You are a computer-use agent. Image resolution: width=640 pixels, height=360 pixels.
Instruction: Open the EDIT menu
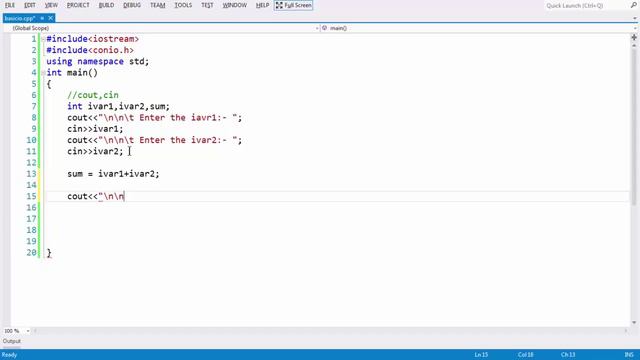pos(30,5)
